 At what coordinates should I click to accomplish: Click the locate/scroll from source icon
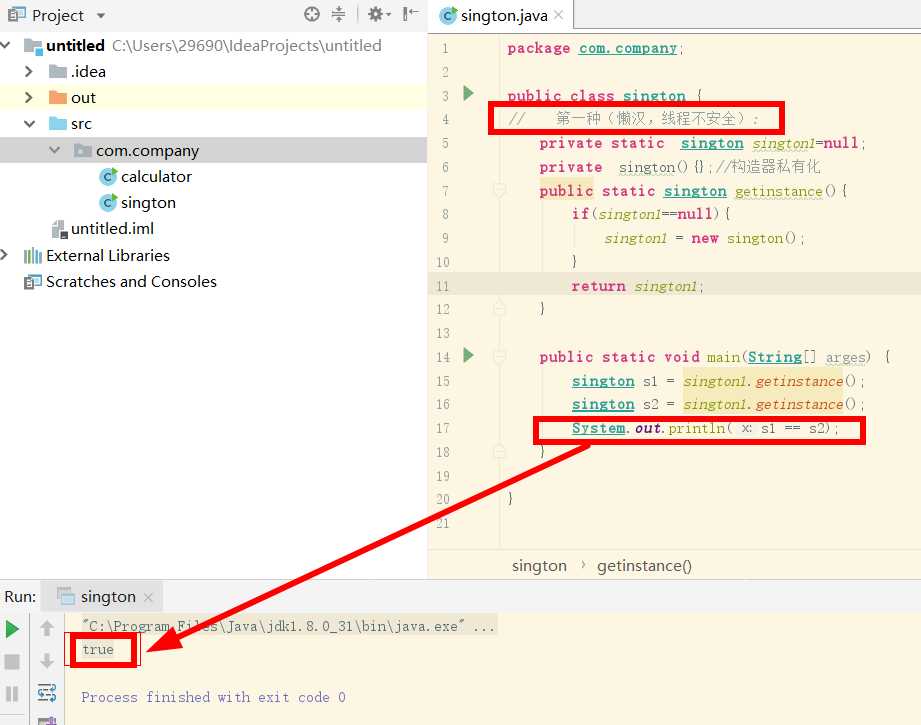point(312,14)
